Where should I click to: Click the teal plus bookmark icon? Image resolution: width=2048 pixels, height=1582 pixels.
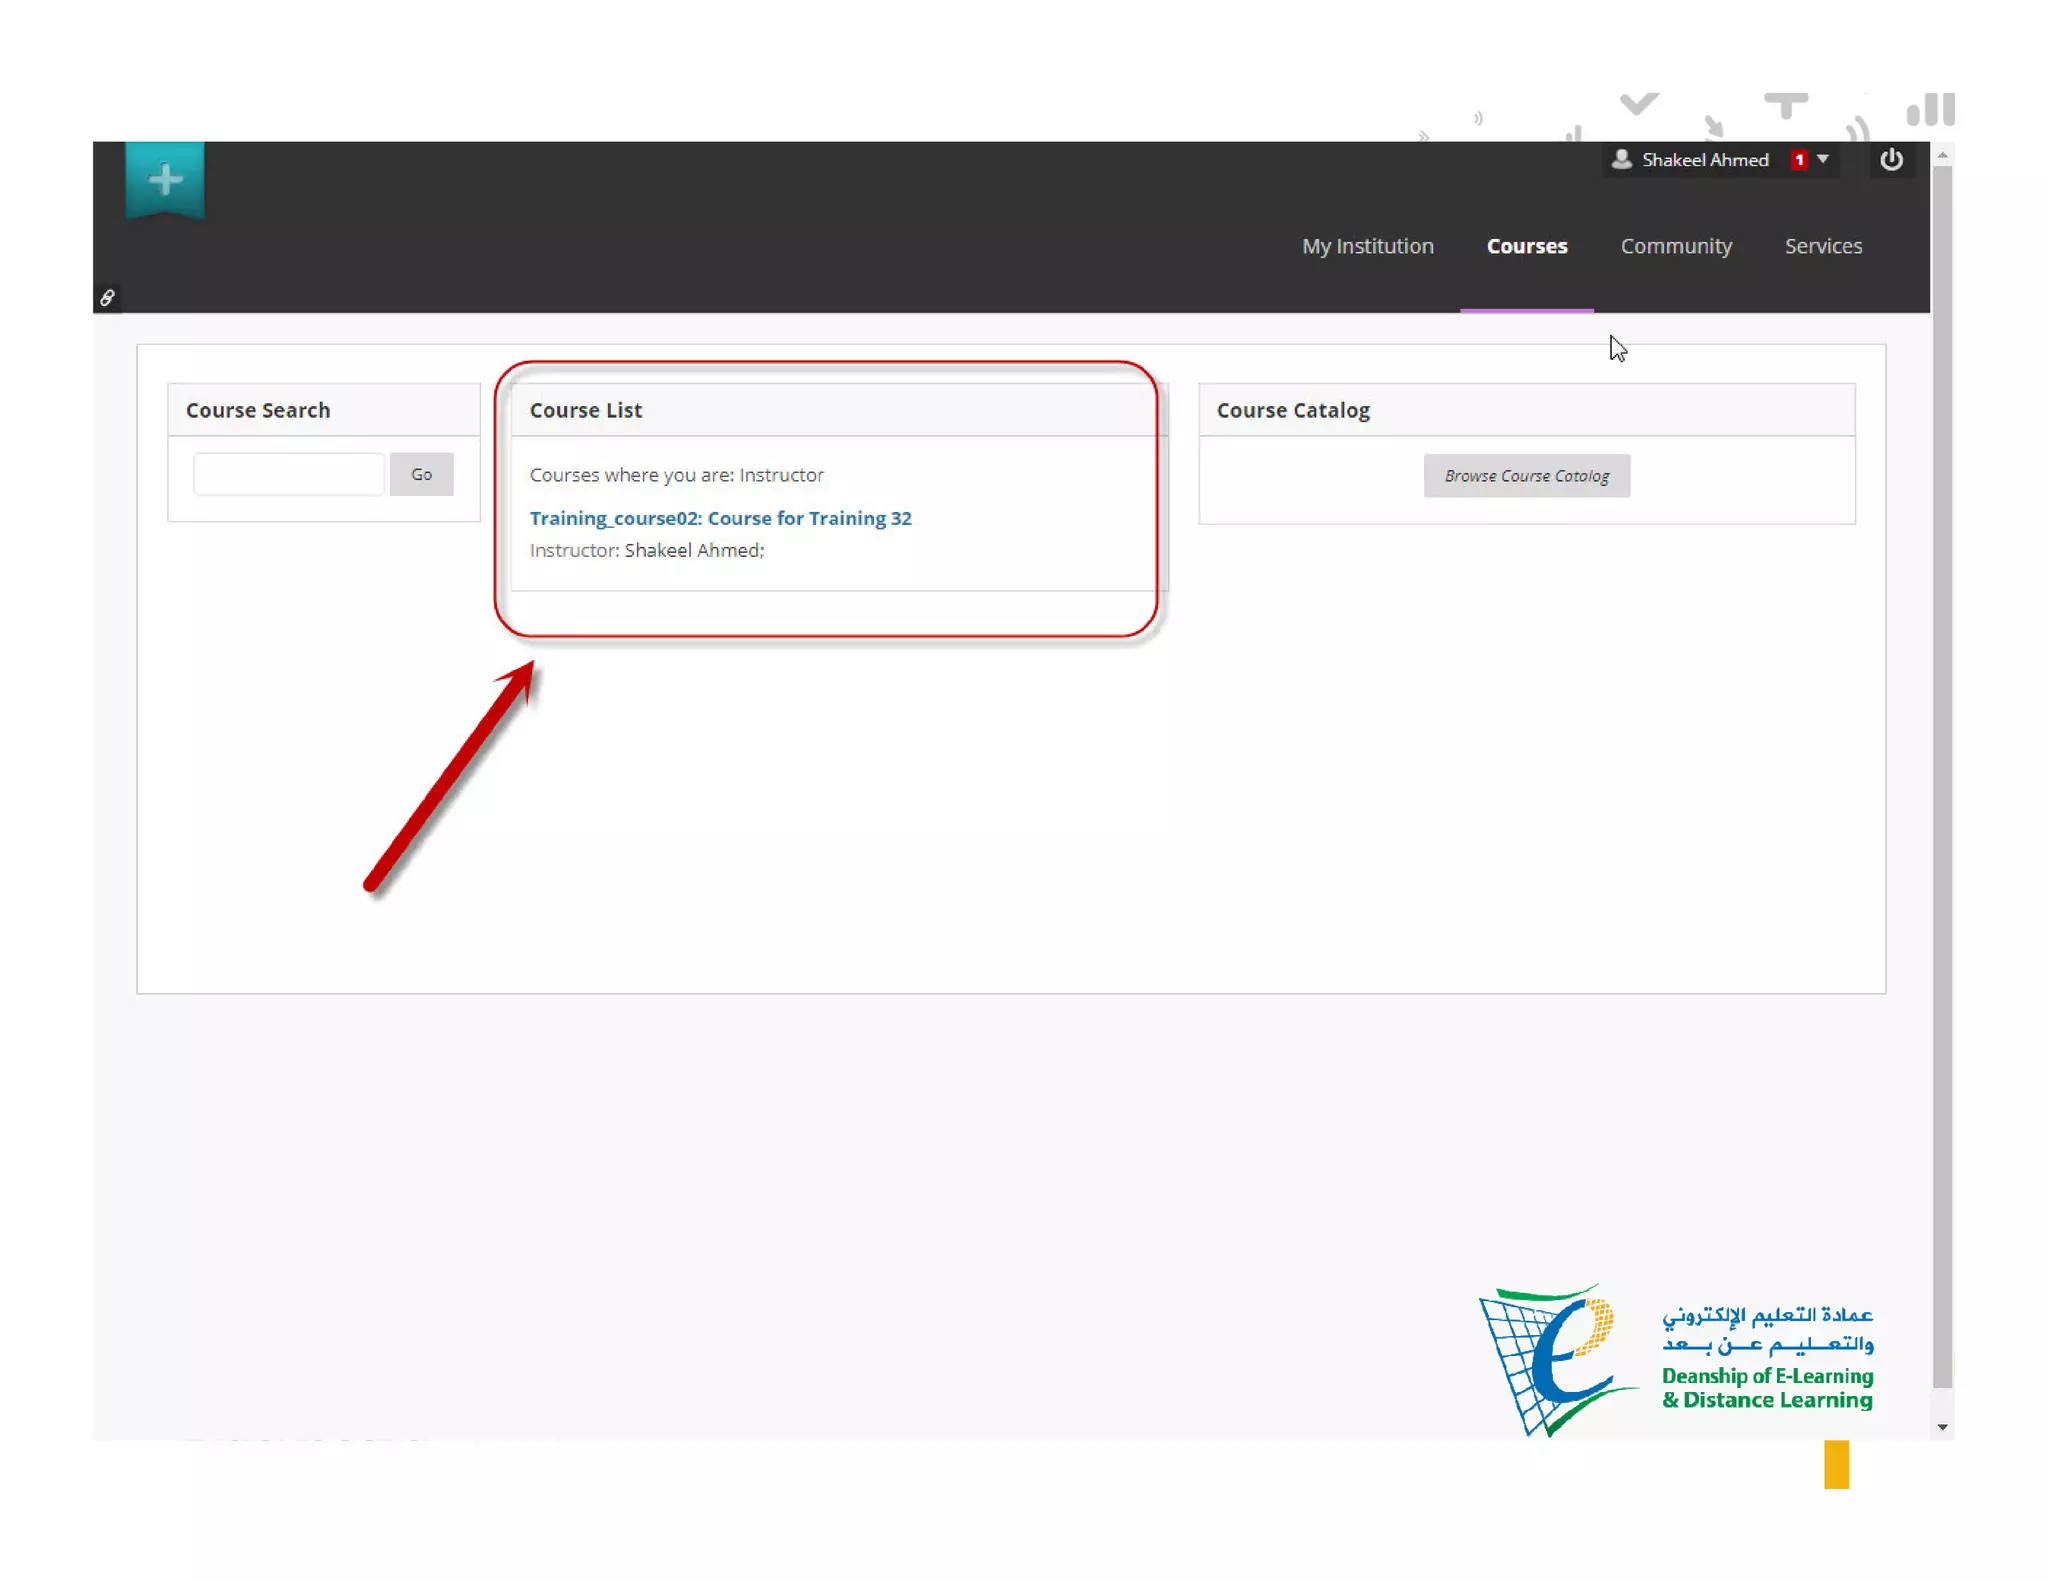pos(165,180)
